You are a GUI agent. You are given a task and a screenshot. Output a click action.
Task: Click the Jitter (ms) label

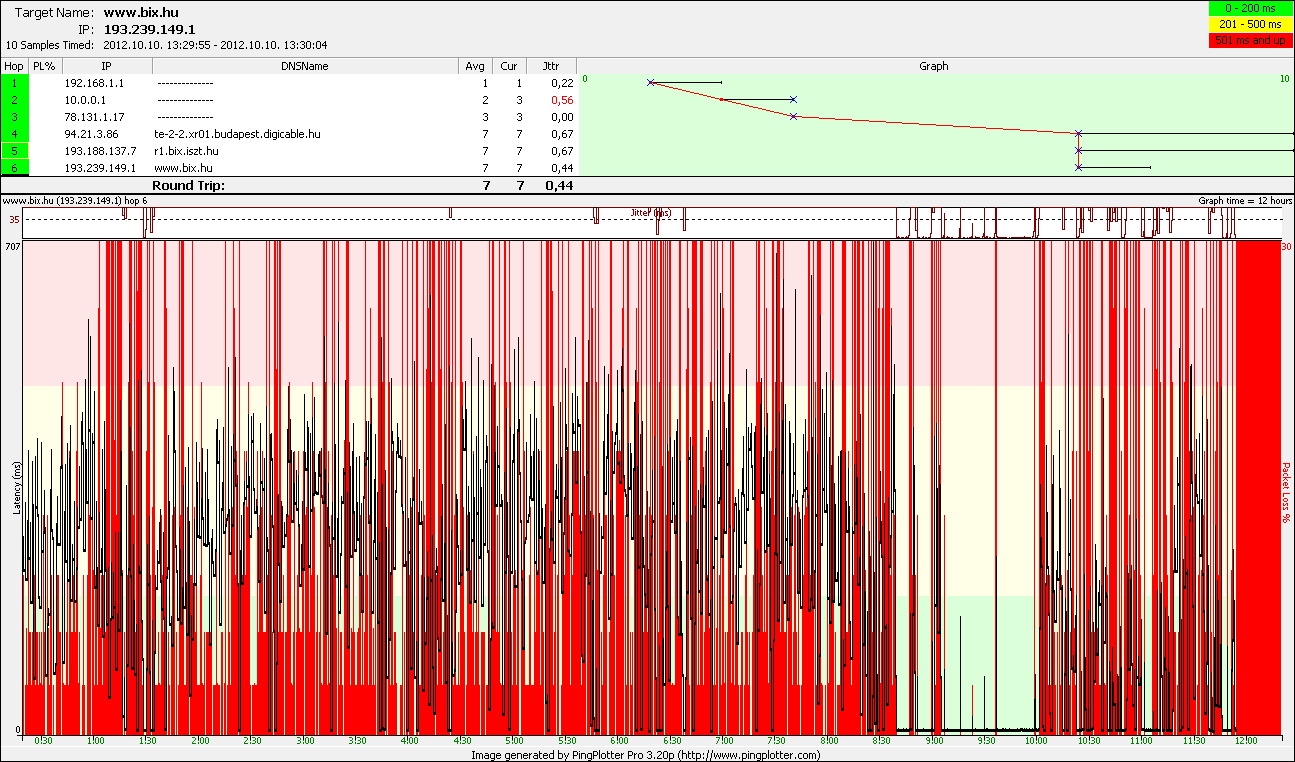coord(651,212)
